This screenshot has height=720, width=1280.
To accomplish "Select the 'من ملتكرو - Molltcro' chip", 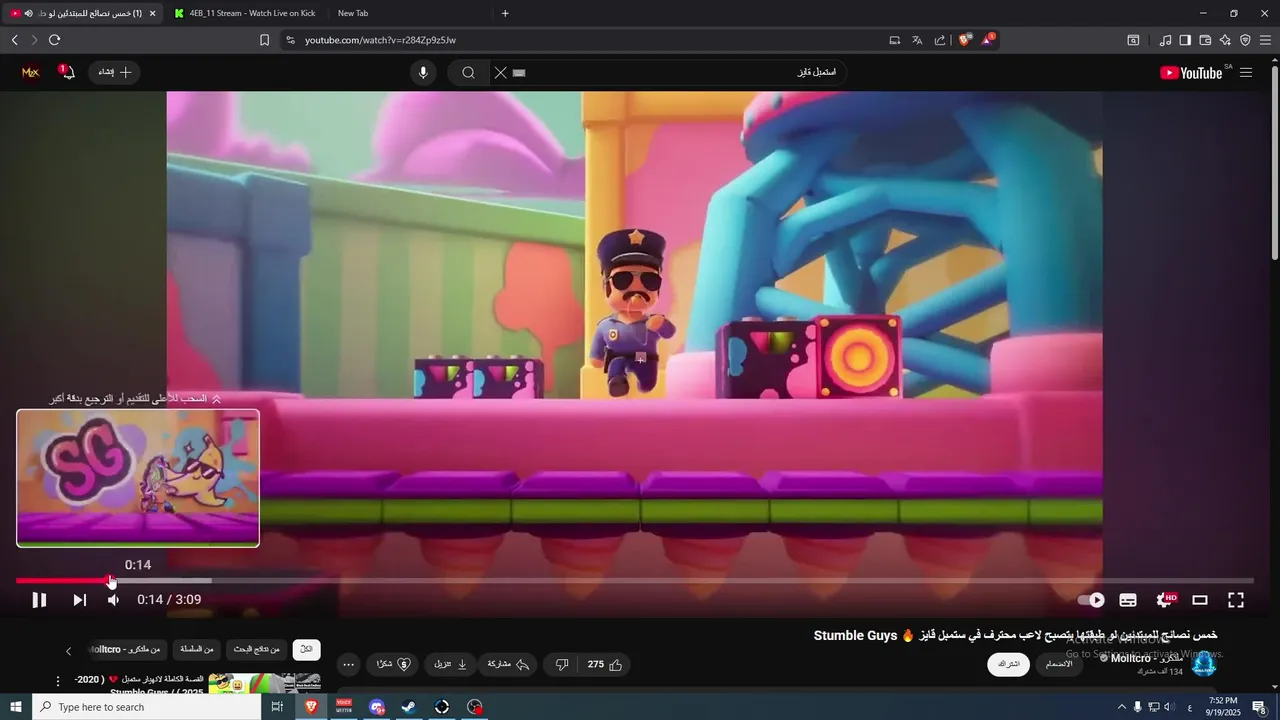I will [127, 650].
